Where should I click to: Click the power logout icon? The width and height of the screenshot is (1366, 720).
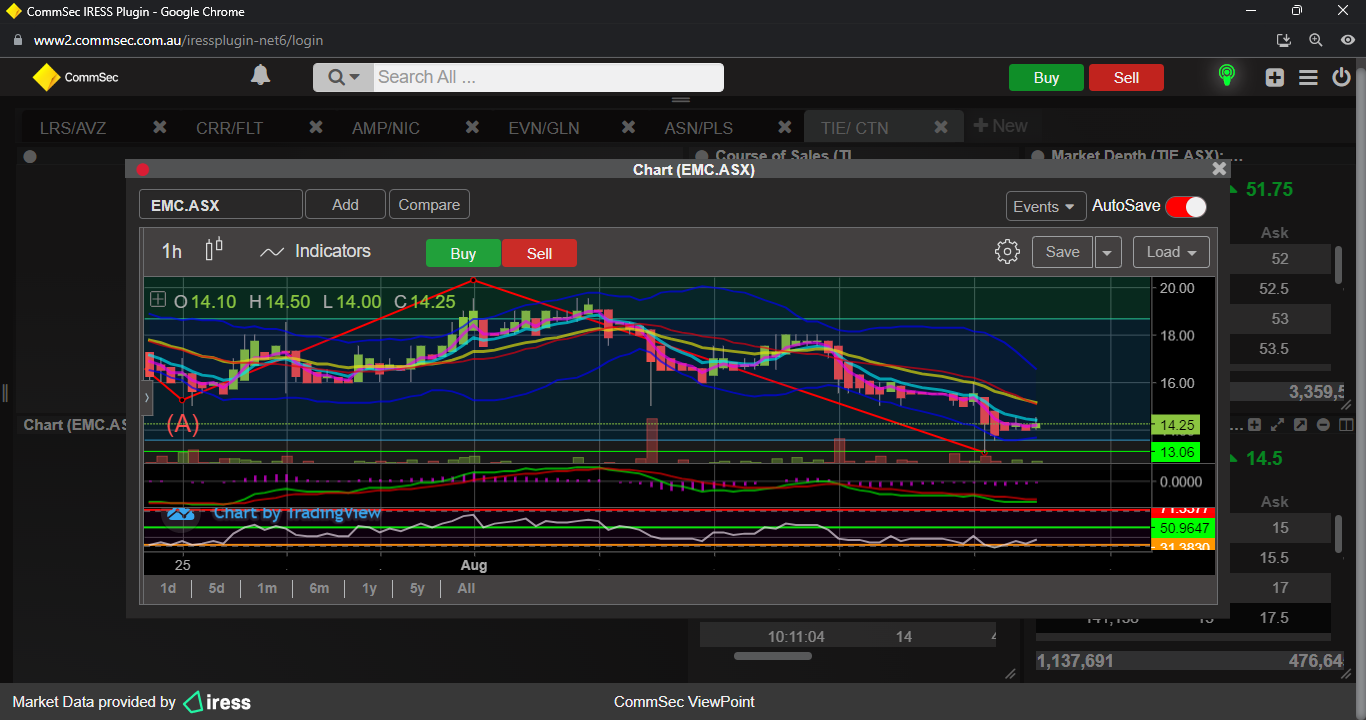[x=1342, y=78]
